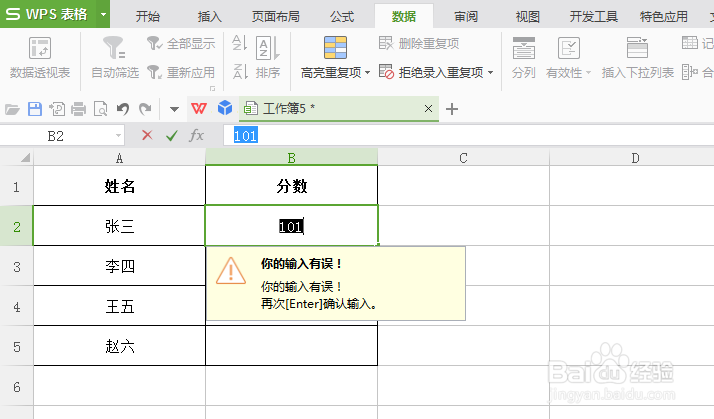Select column C header
714x419 pixels.
(464, 158)
